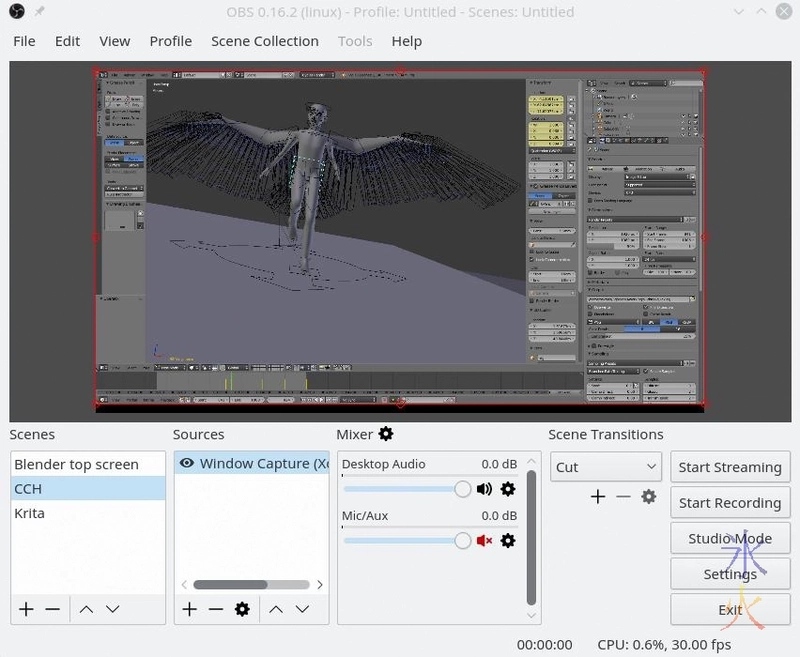
Task: Mute the Desktop Audio speaker
Action: tap(485, 489)
